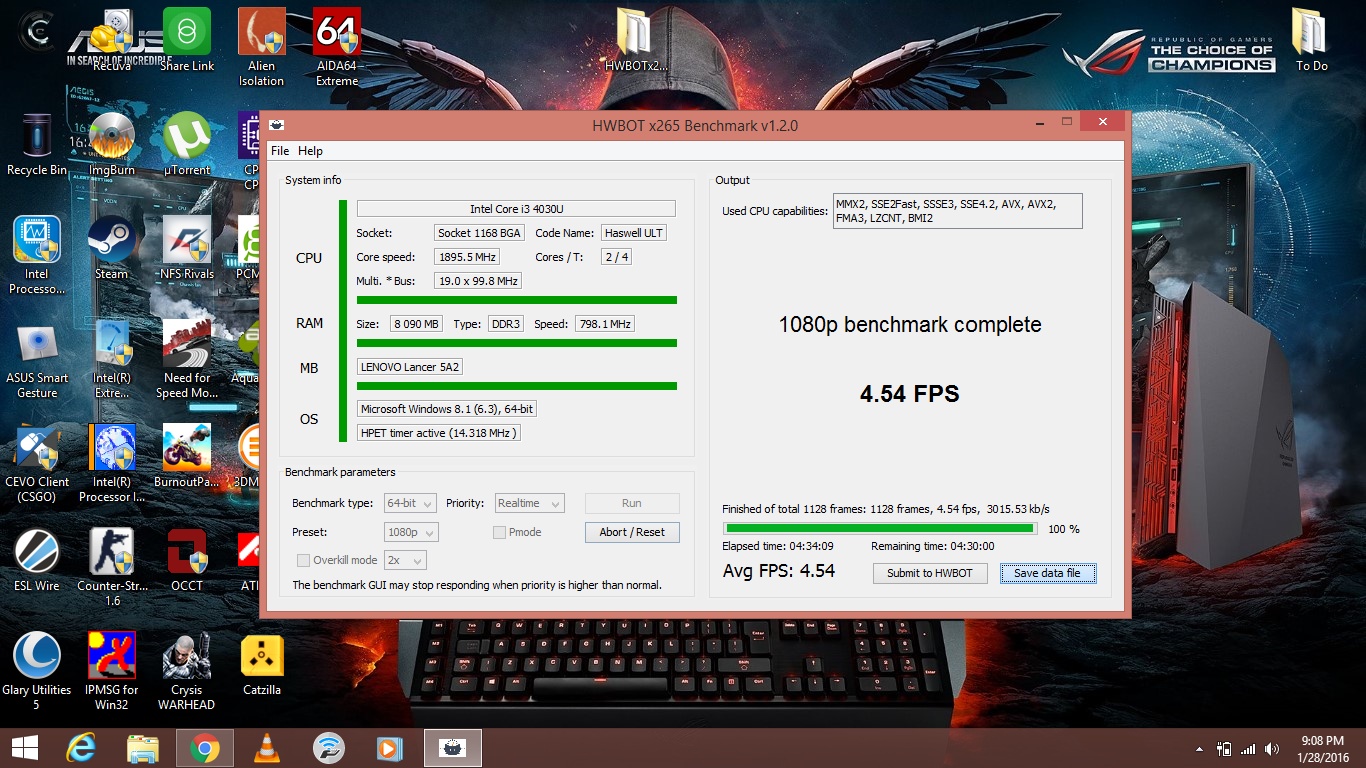Open the Recuva desktop icon
Image resolution: width=1366 pixels, height=768 pixels.
[x=112, y=42]
